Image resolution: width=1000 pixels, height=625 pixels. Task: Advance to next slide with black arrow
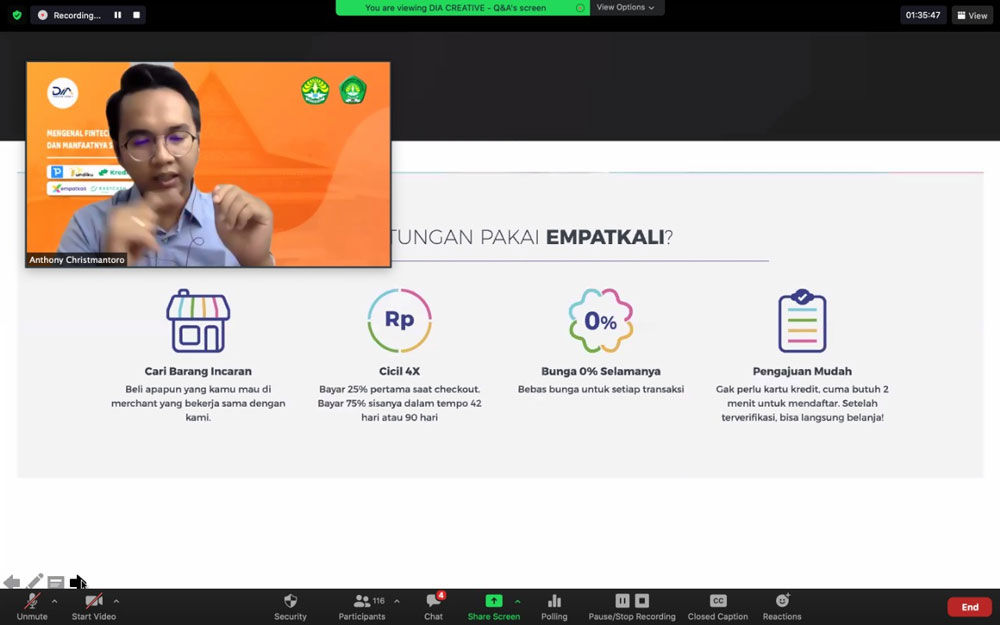click(78, 582)
